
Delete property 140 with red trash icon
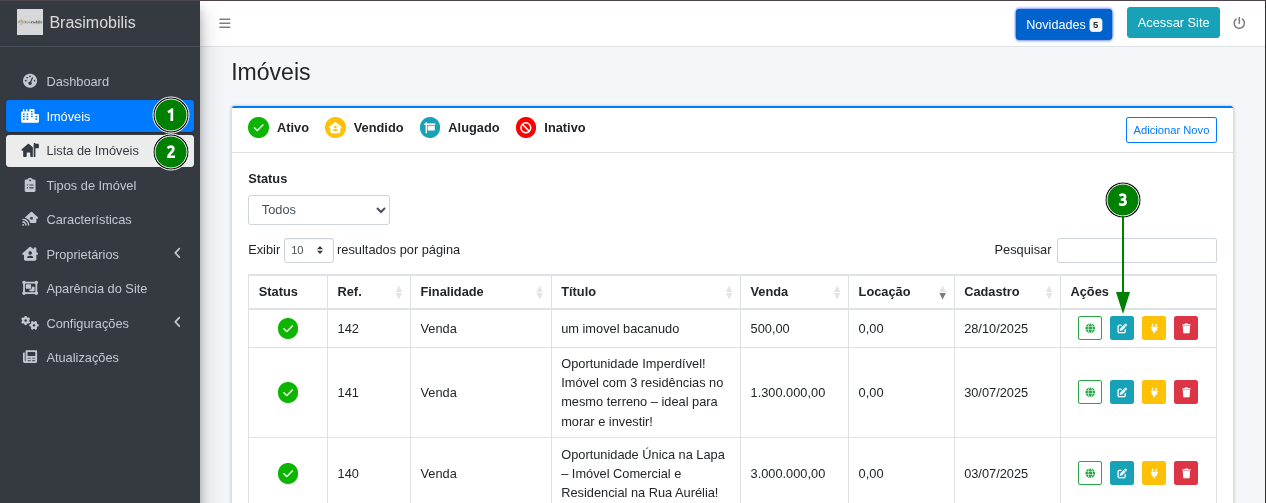[1186, 473]
